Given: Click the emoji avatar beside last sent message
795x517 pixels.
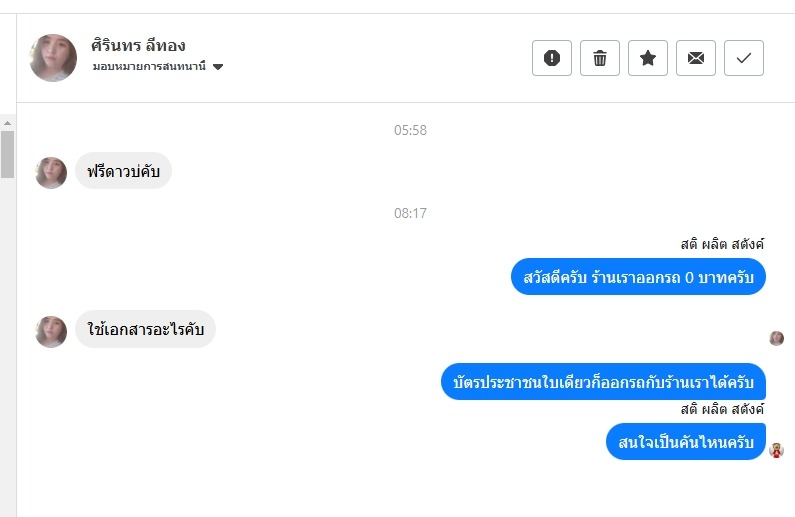Looking at the screenshot, I should [776, 450].
